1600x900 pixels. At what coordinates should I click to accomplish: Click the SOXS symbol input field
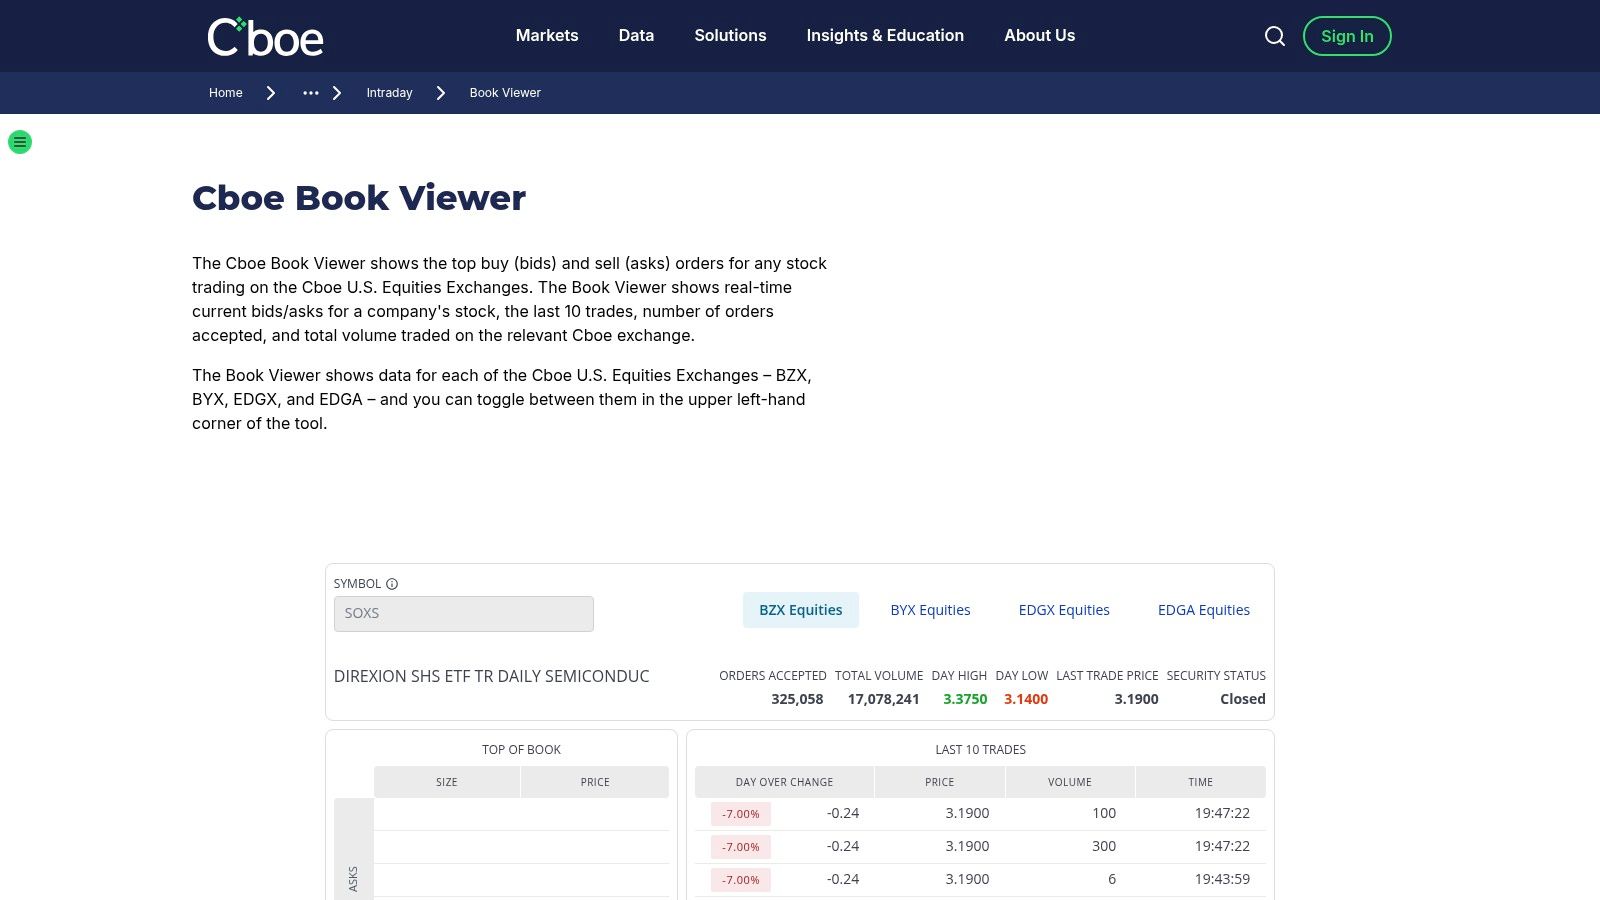point(463,613)
